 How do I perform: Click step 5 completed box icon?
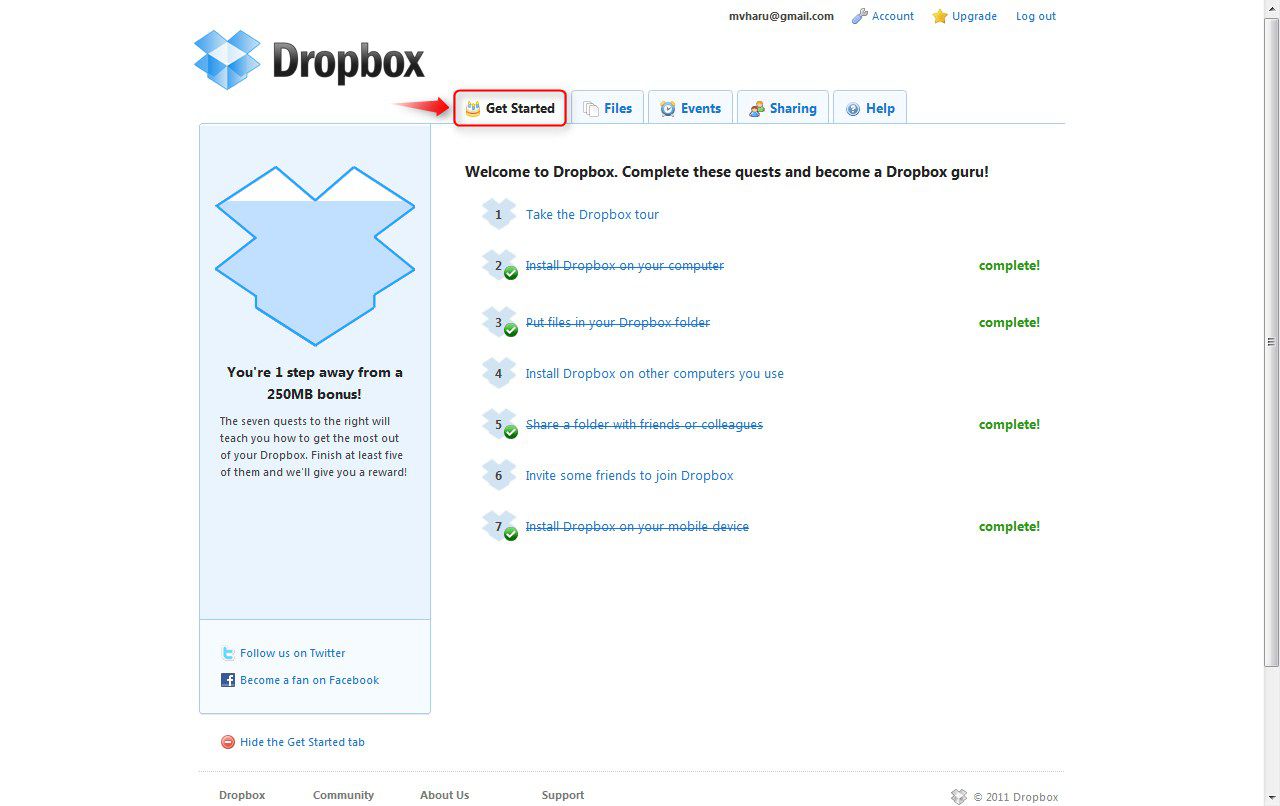coord(499,424)
